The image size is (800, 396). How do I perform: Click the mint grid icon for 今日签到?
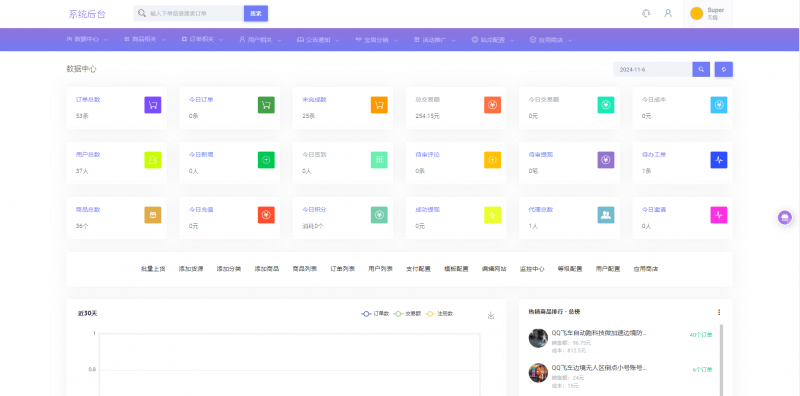pos(379,160)
